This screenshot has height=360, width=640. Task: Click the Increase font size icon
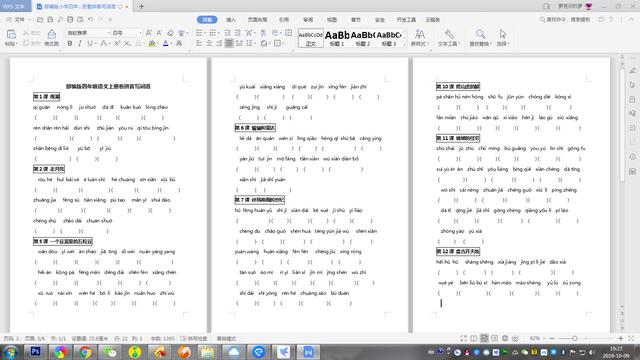149,33
